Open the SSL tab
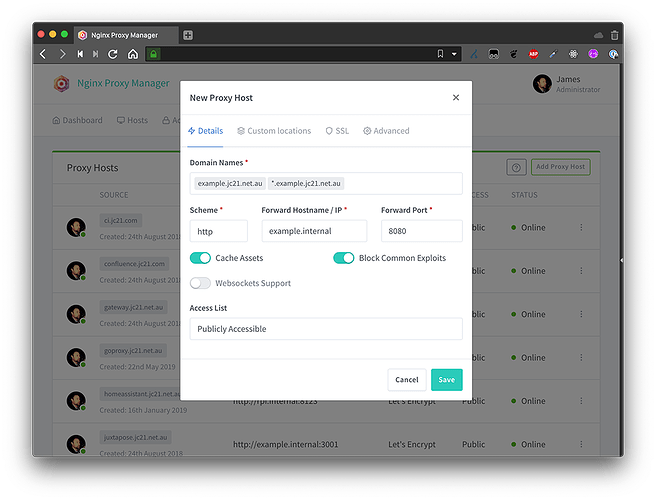Image resolution: width=656 pixels, height=500 pixels. (x=336, y=131)
